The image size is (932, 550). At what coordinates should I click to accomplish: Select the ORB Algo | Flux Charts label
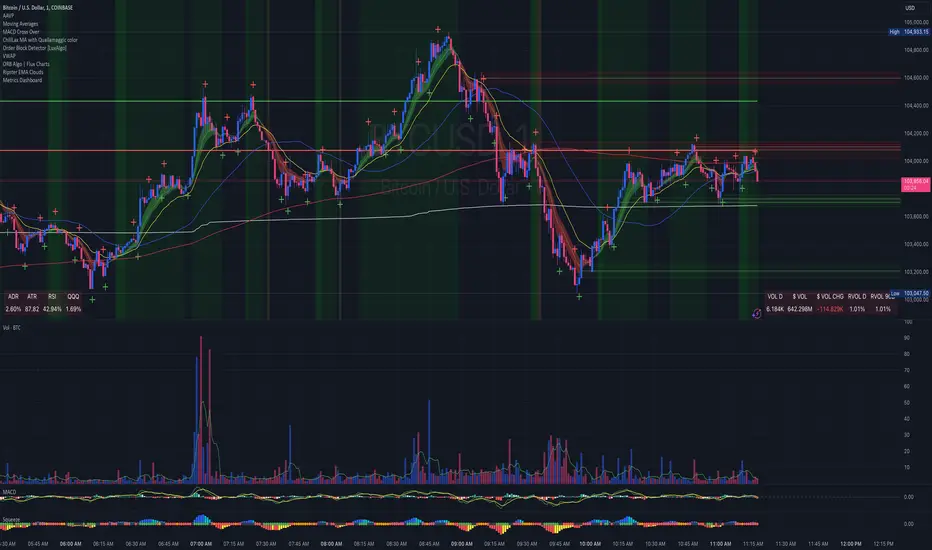[x=26, y=64]
